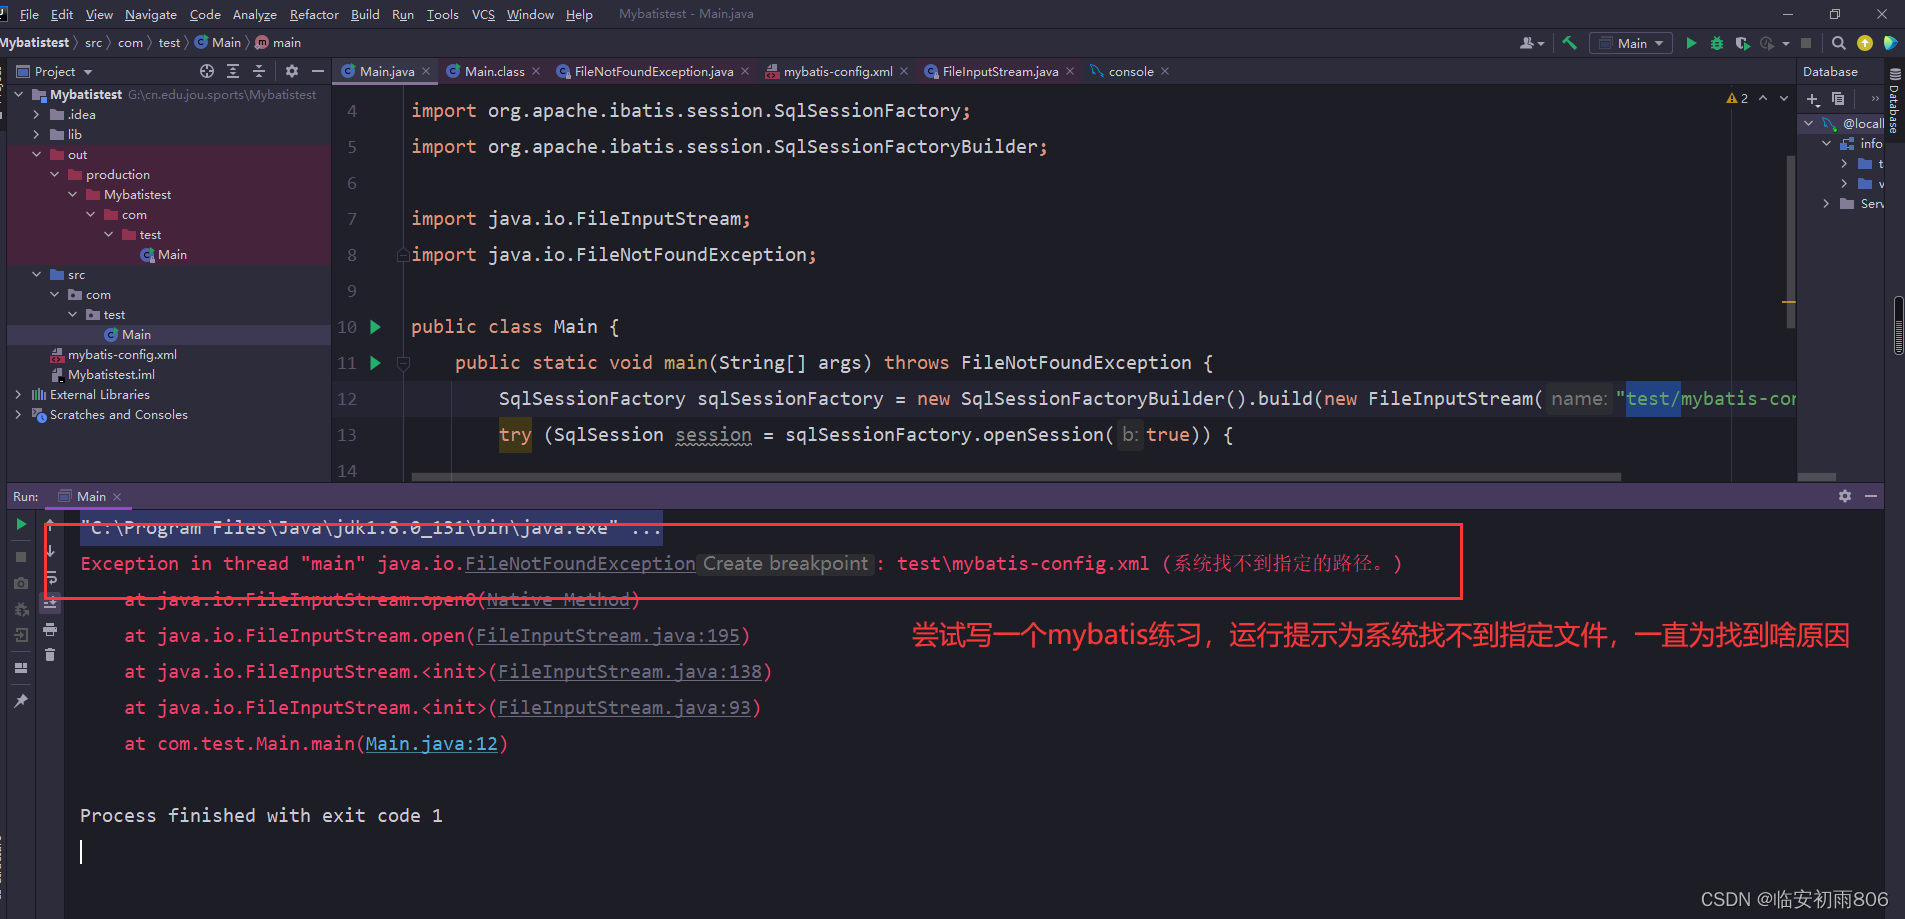Click FileNotFoundException link in console

[580, 564]
